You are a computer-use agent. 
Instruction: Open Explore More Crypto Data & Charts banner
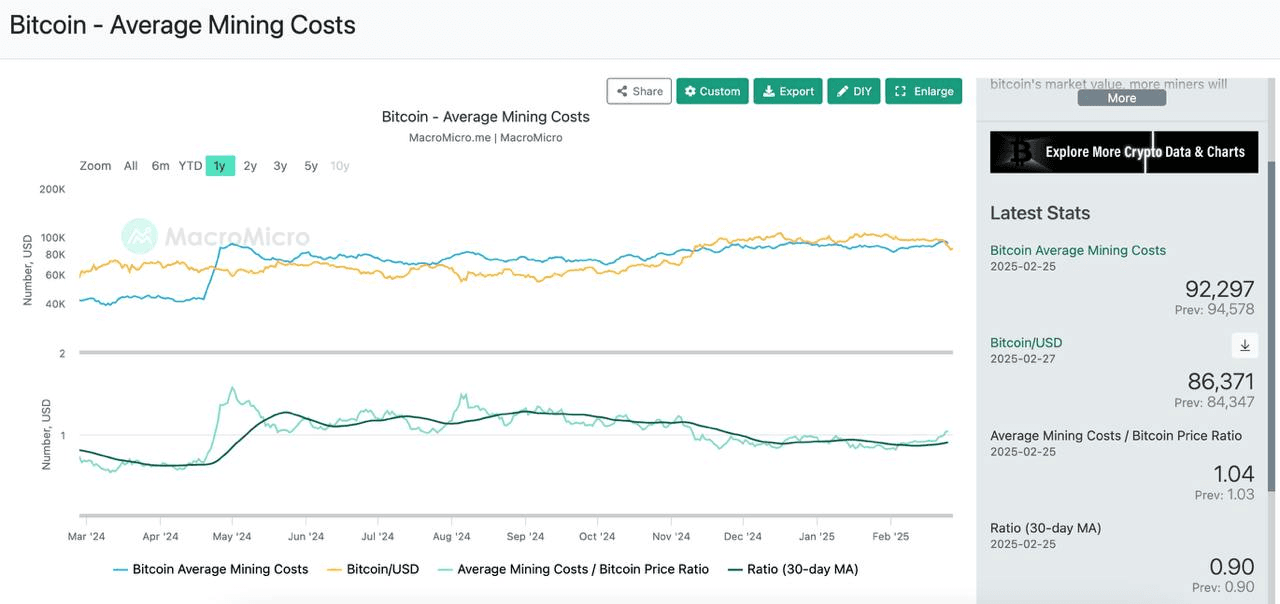[x=1124, y=152]
